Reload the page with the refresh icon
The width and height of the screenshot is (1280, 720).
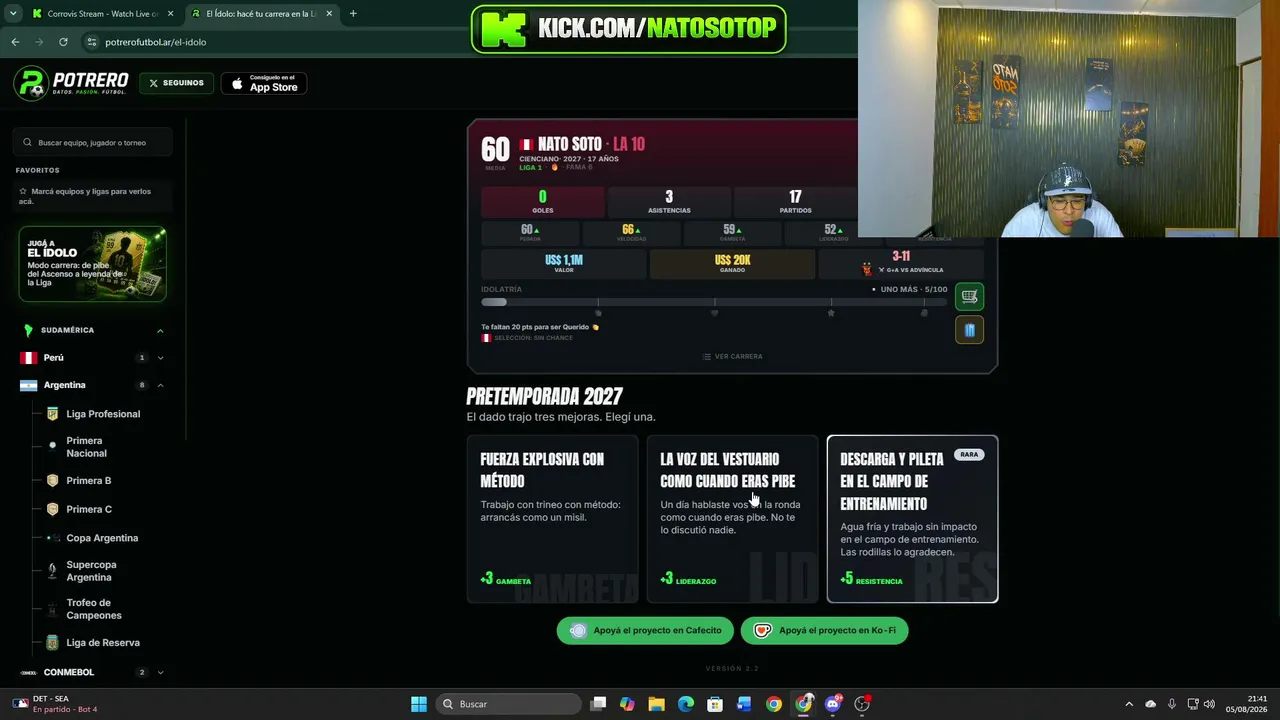coord(63,42)
